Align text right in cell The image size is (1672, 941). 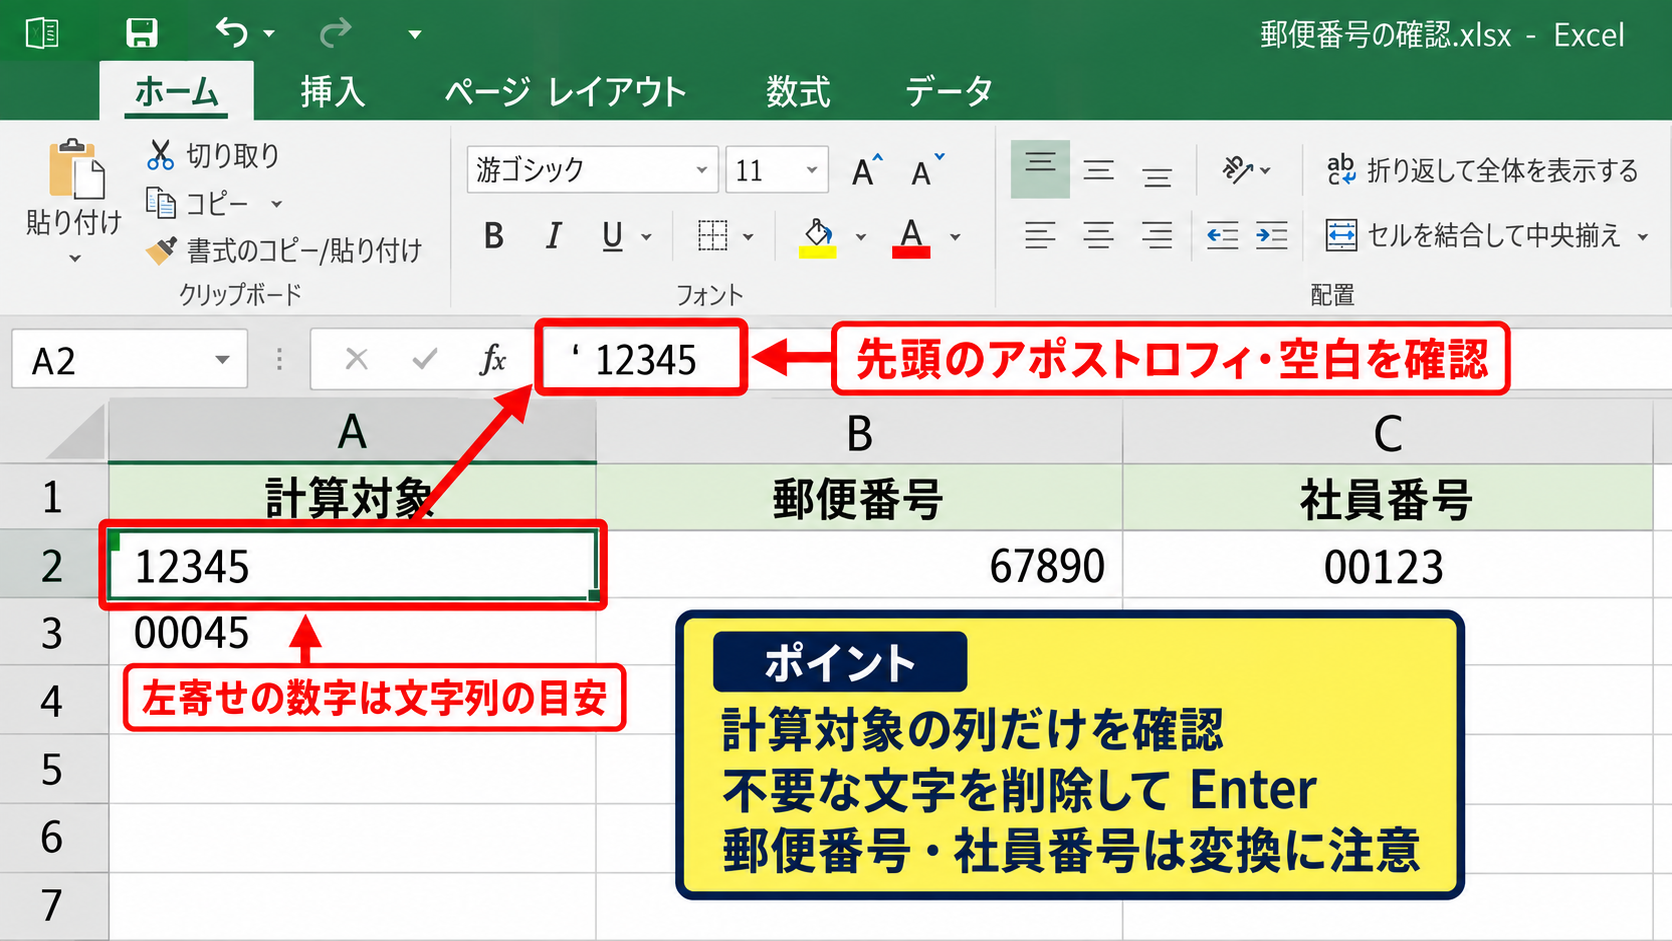1157,235
